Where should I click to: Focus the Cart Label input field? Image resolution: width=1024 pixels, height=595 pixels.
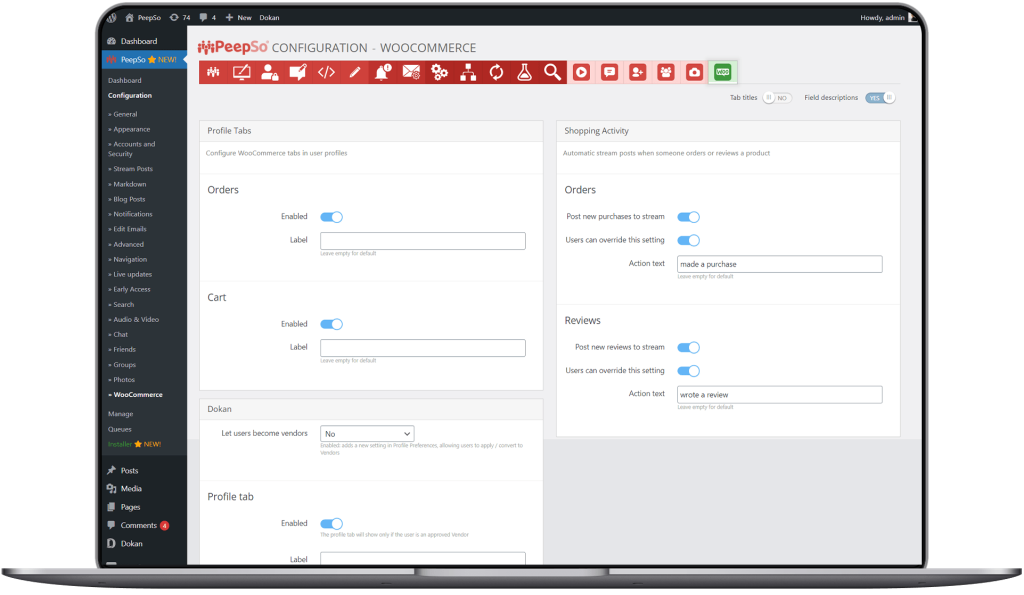coord(423,348)
